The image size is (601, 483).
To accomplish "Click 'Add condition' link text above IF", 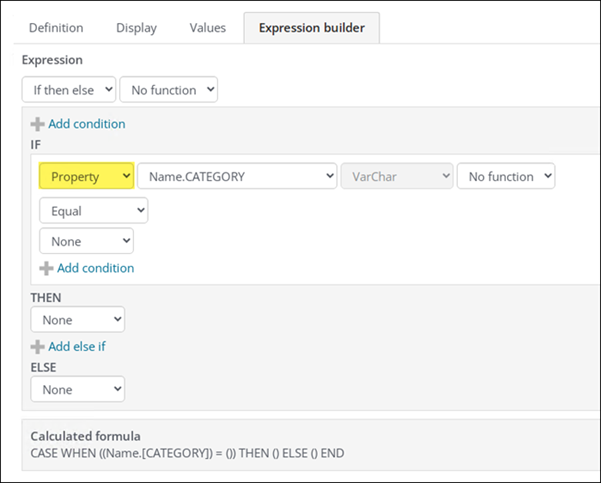I will coord(86,124).
